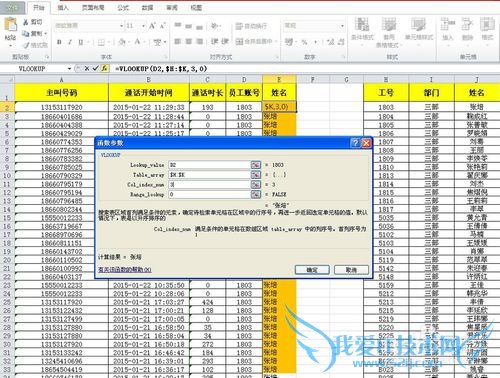Click the Enter checkmark in the formula bar
The width and height of the screenshot is (500, 378).
pyautogui.click(x=96, y=68)
